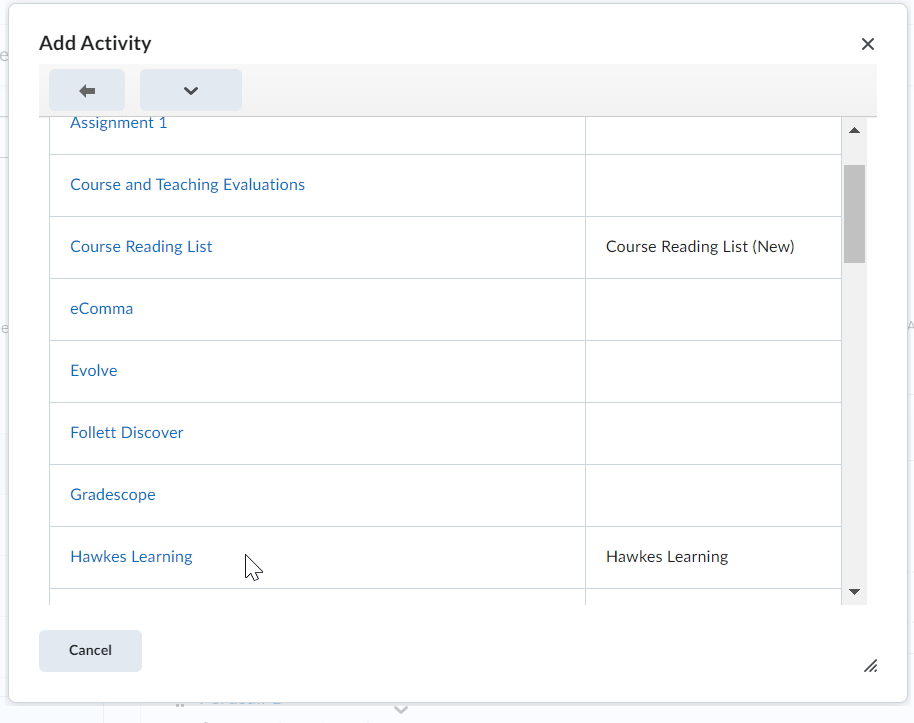Open the Evolve activity link
This screenshot has height=723, width=914.
[94, 371]
